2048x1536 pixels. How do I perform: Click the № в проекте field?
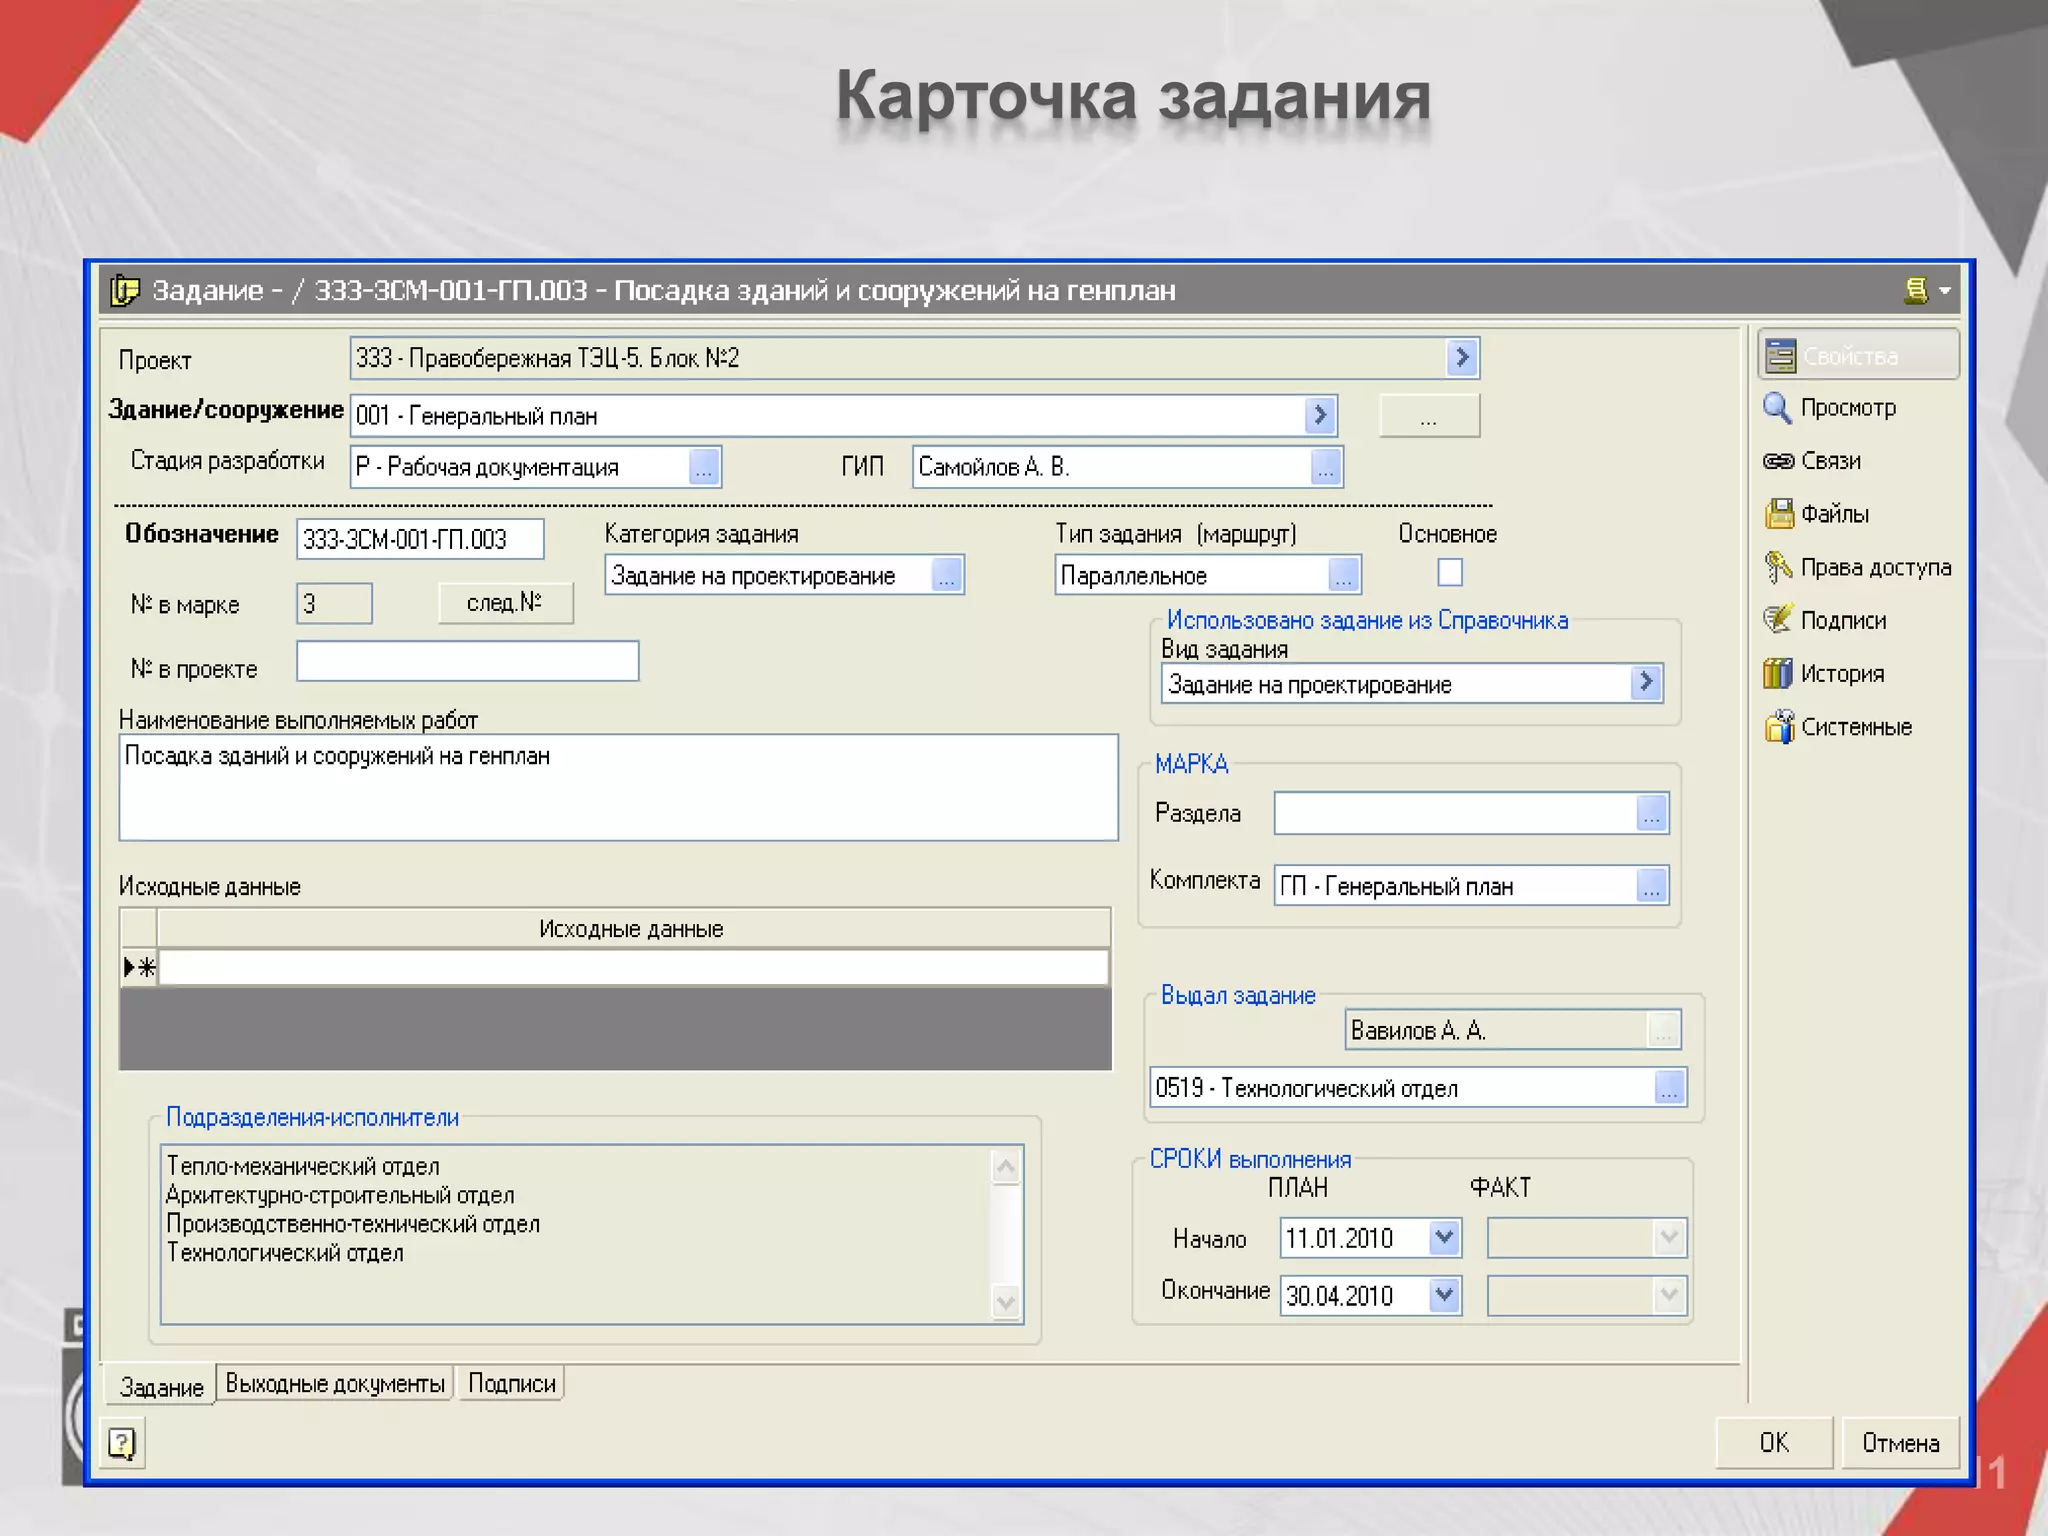[x=467, y=661]
